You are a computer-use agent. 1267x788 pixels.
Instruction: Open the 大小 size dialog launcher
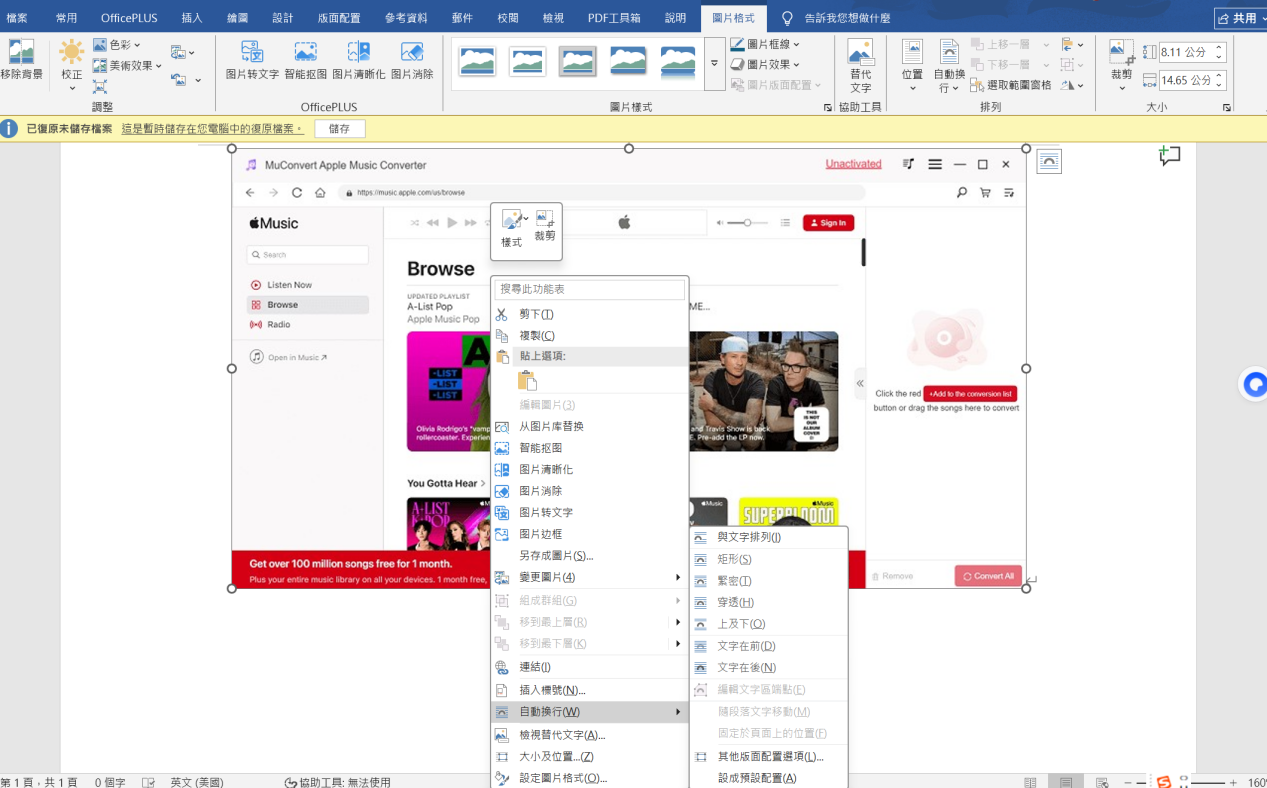click(x=1227, y=107)
